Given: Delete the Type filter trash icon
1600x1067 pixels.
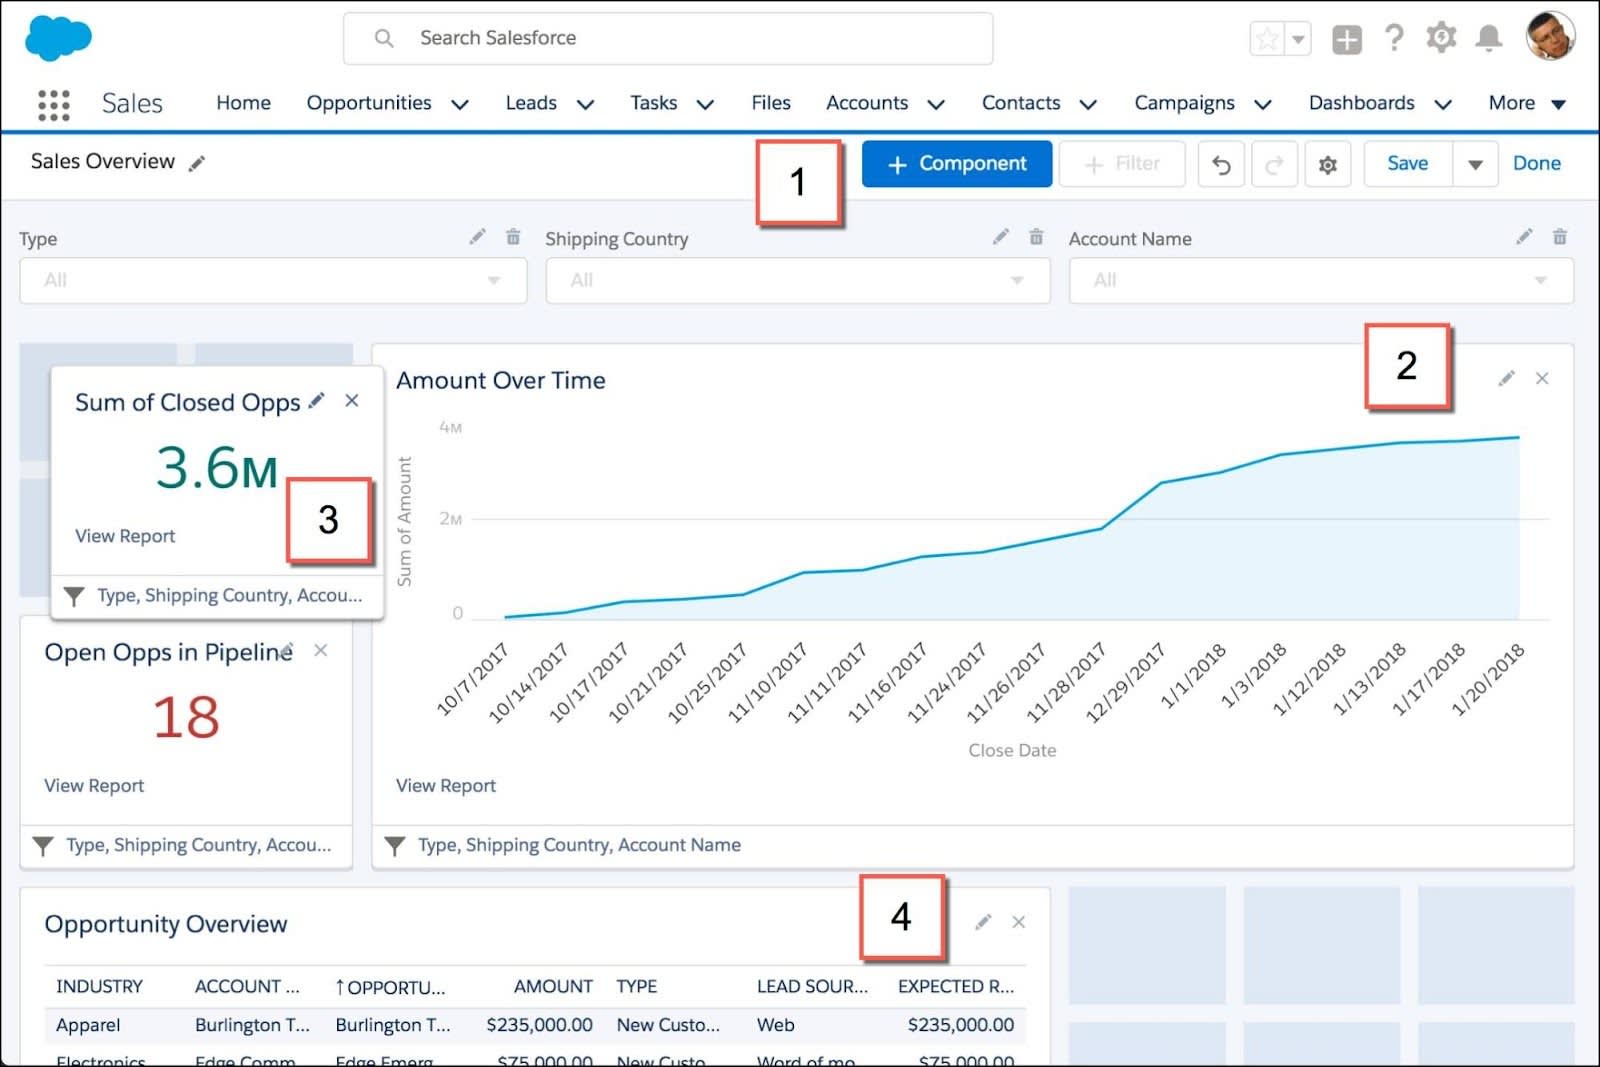Looking at the screenshot, I should point(513,237).
